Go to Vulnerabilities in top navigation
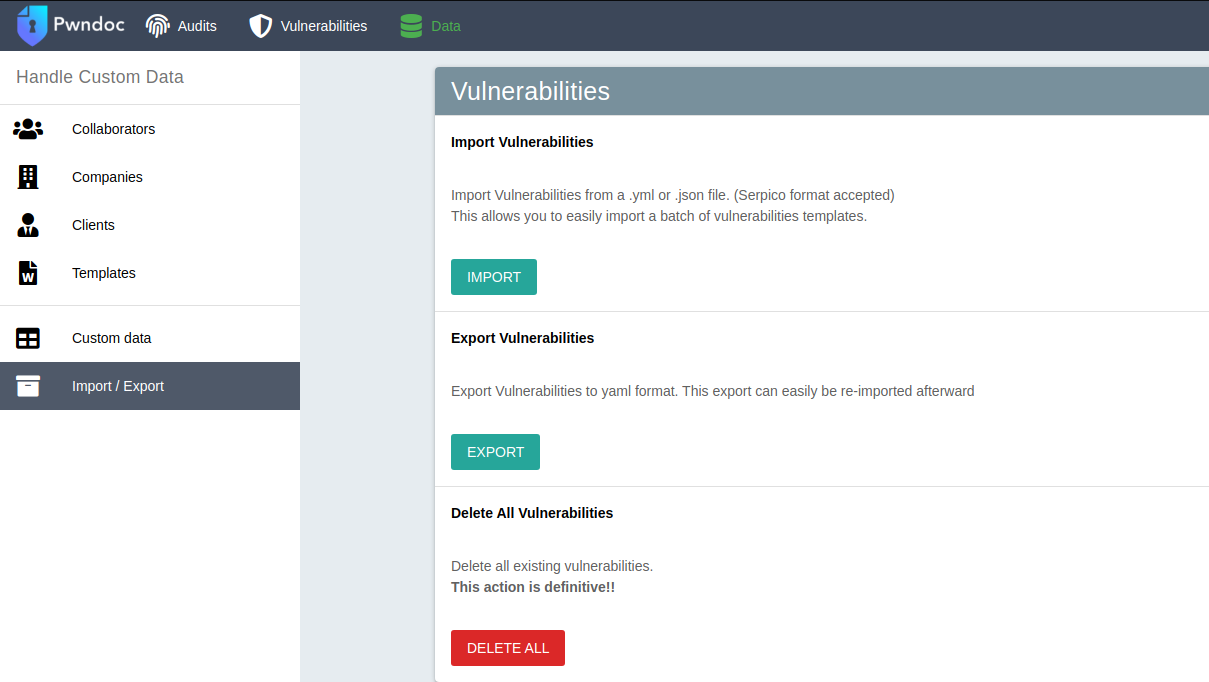This screenshot has width=1209, height=682. click(324, 26)
